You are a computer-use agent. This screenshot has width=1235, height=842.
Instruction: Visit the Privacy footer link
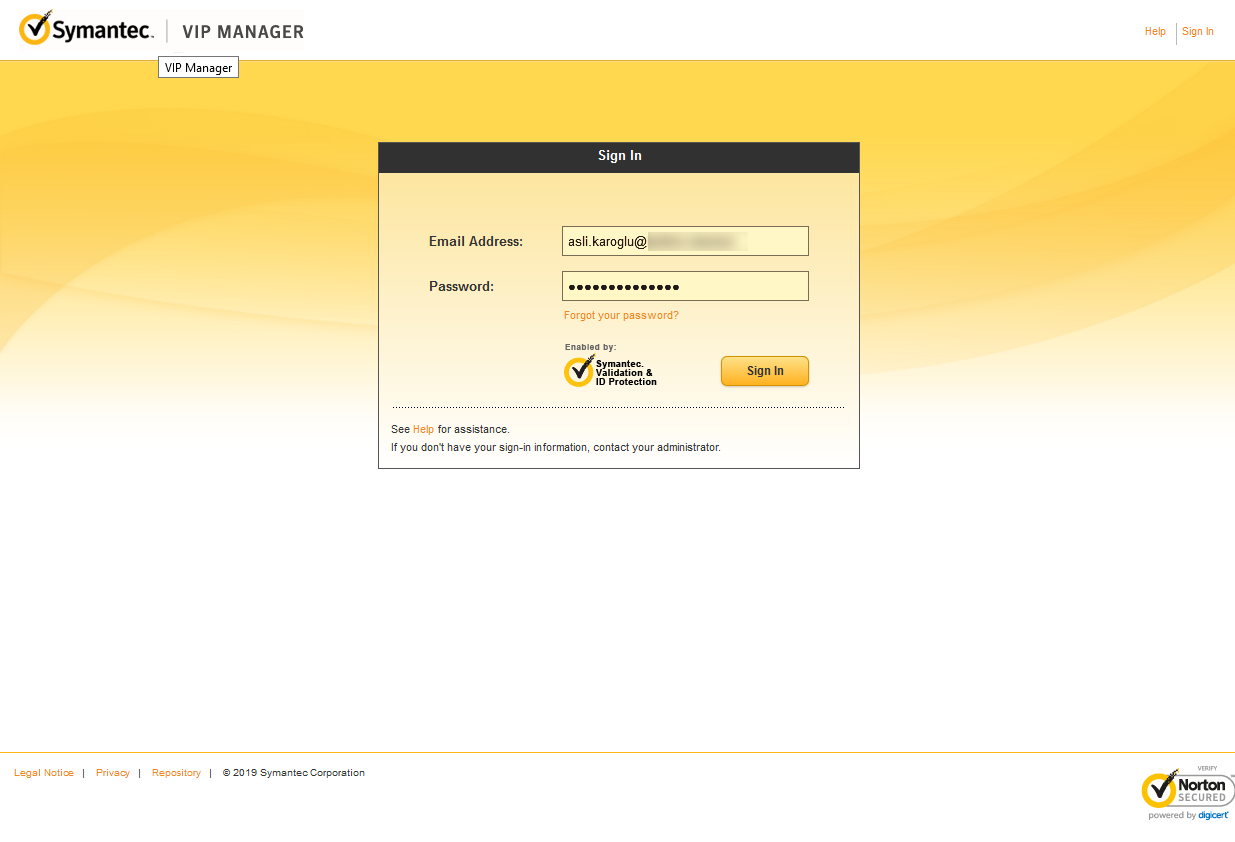(x=113, y=773)
